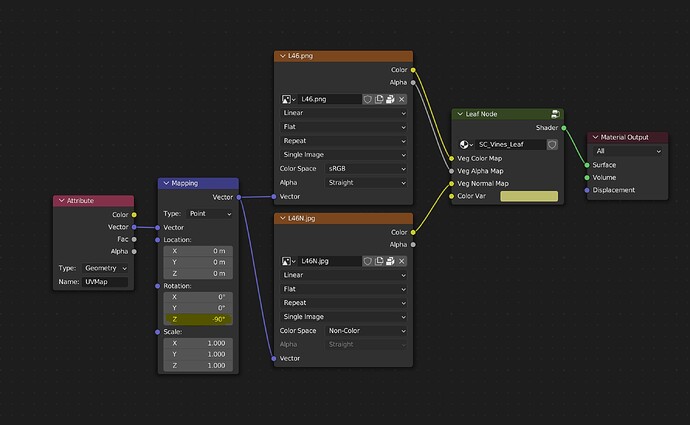Click highlighted Rotation Z -90° field
690x425 pixels.
pyautogui.click(x=198, y=319)
